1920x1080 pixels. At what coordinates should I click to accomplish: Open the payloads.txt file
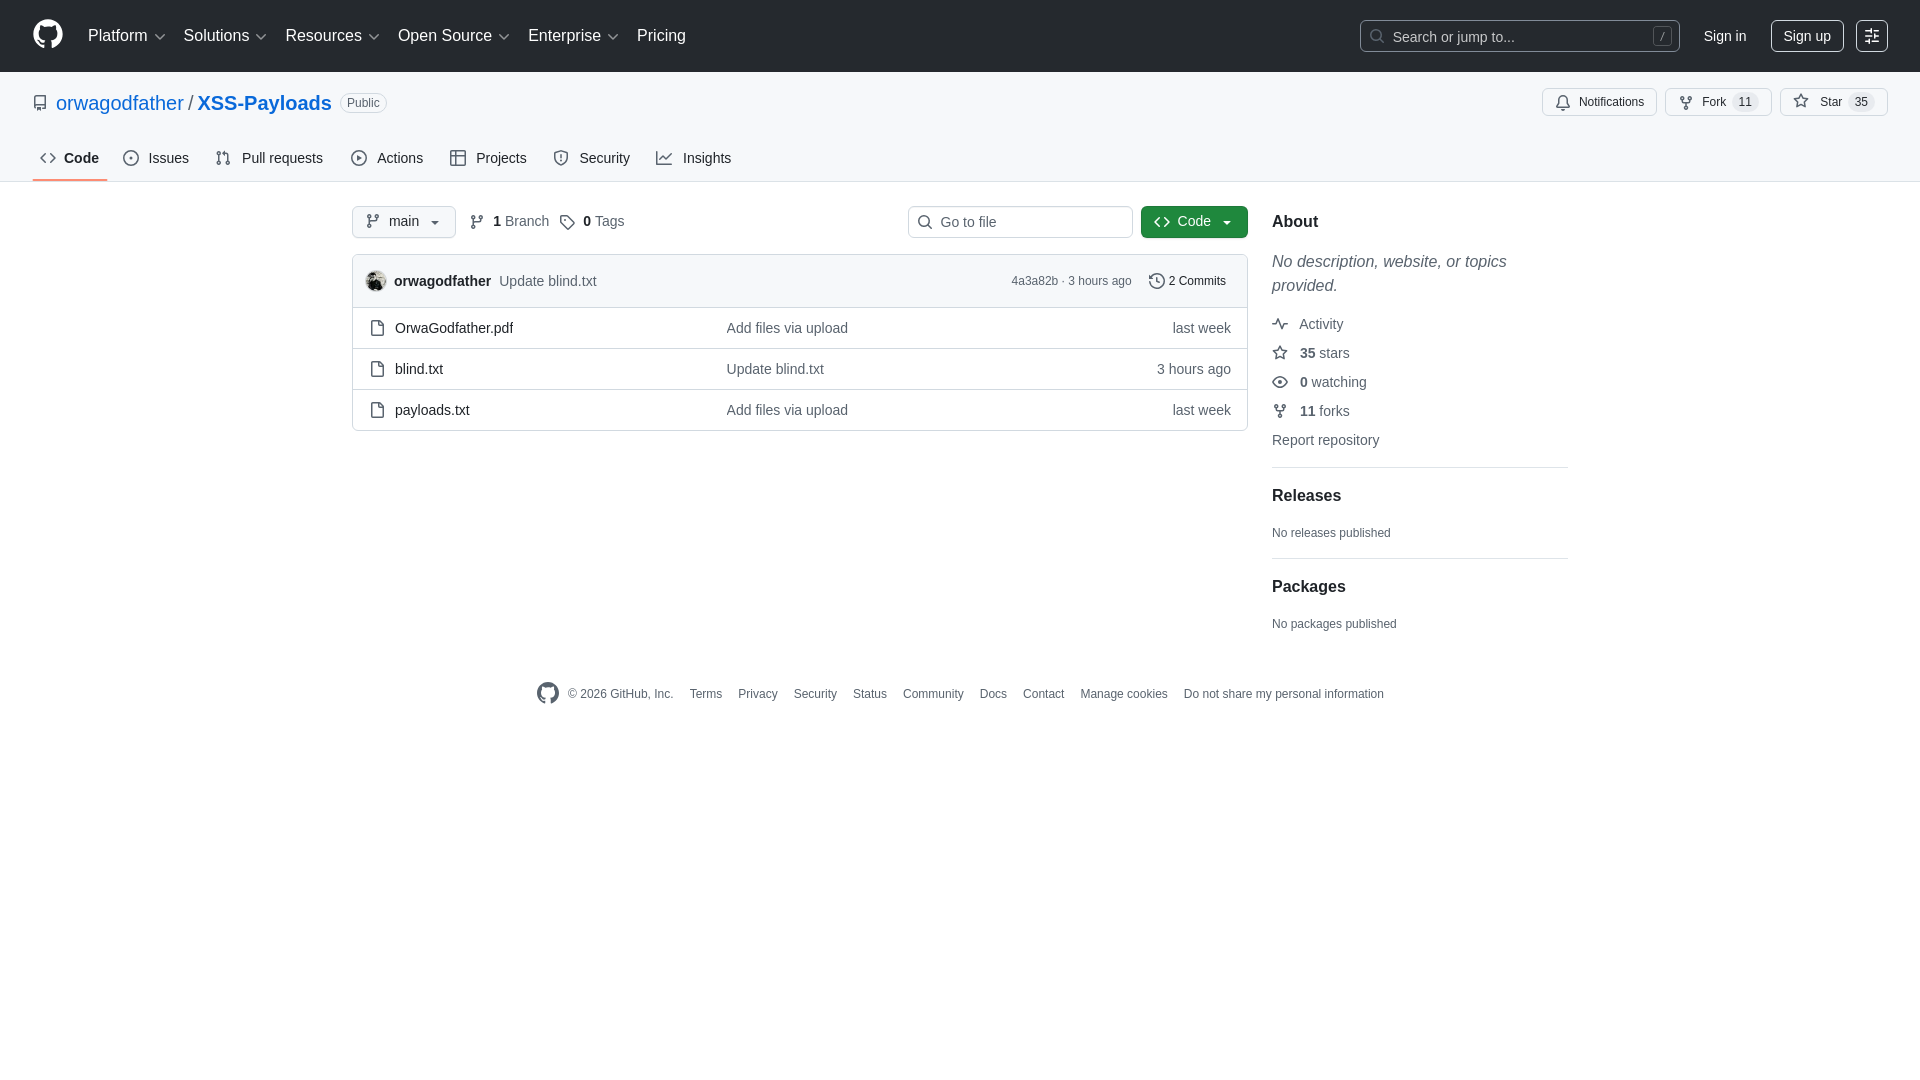tap(431, 410)
